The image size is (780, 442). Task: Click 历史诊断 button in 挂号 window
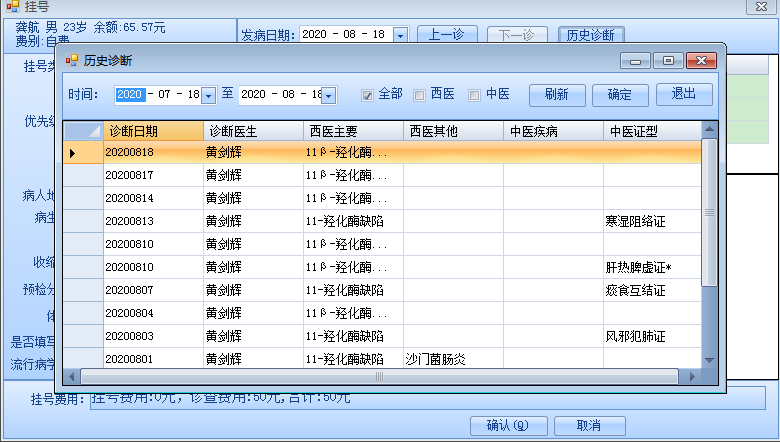click(591, 35)
